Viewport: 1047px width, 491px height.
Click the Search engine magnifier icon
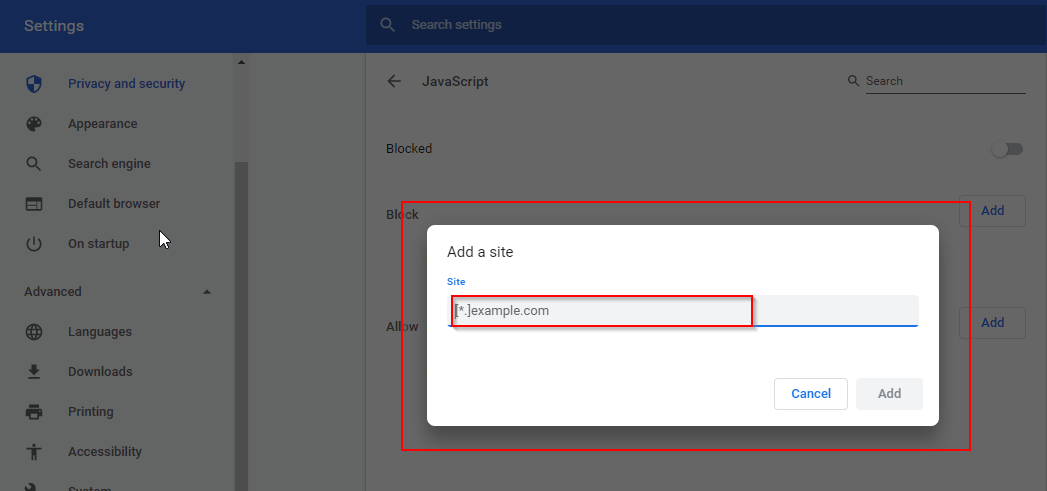click(33, 164)
